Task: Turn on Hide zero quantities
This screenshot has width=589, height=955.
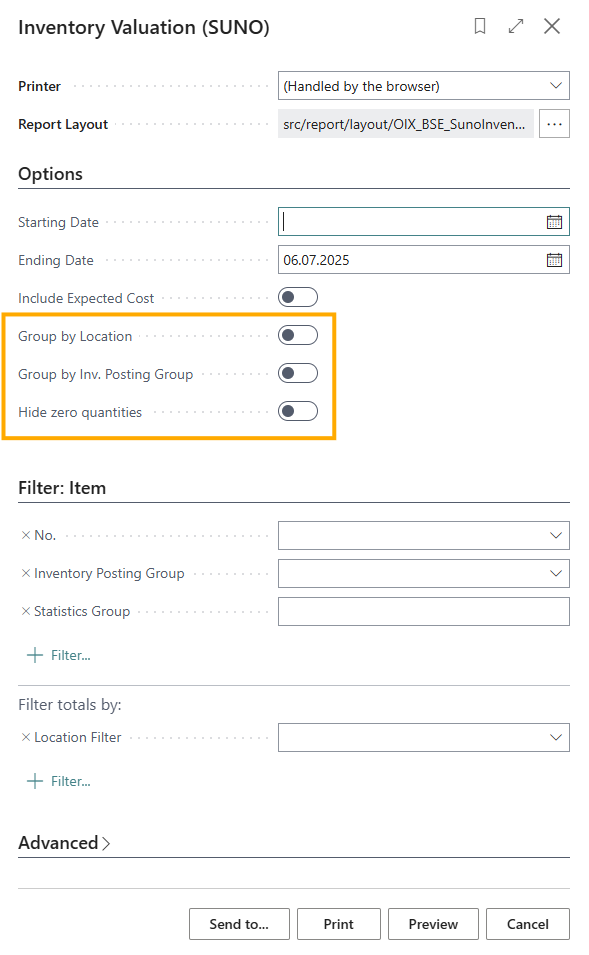Action: tap(298, 411)
